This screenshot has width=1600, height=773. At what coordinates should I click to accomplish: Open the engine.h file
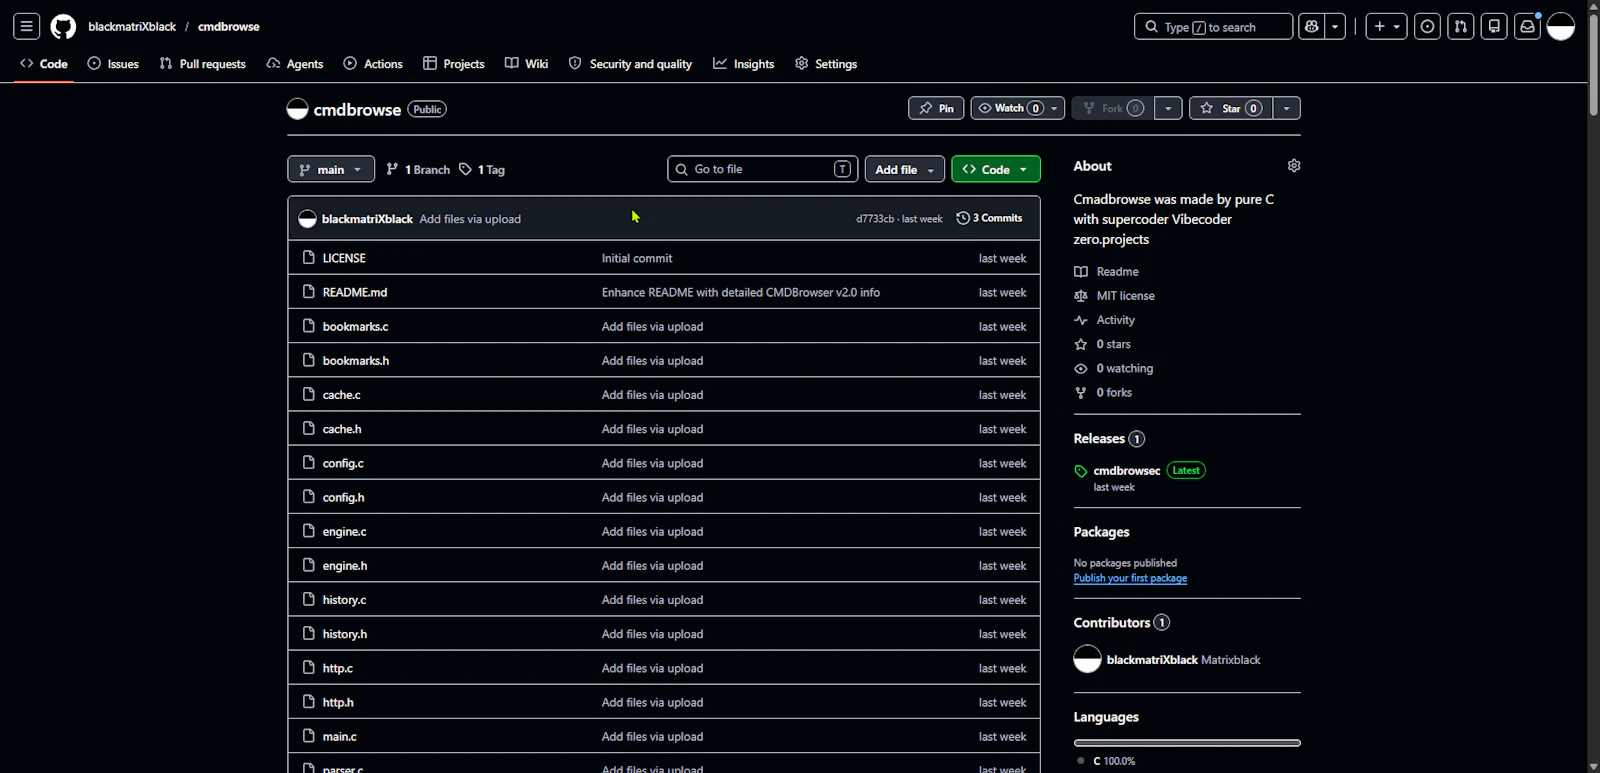[345, 566]
